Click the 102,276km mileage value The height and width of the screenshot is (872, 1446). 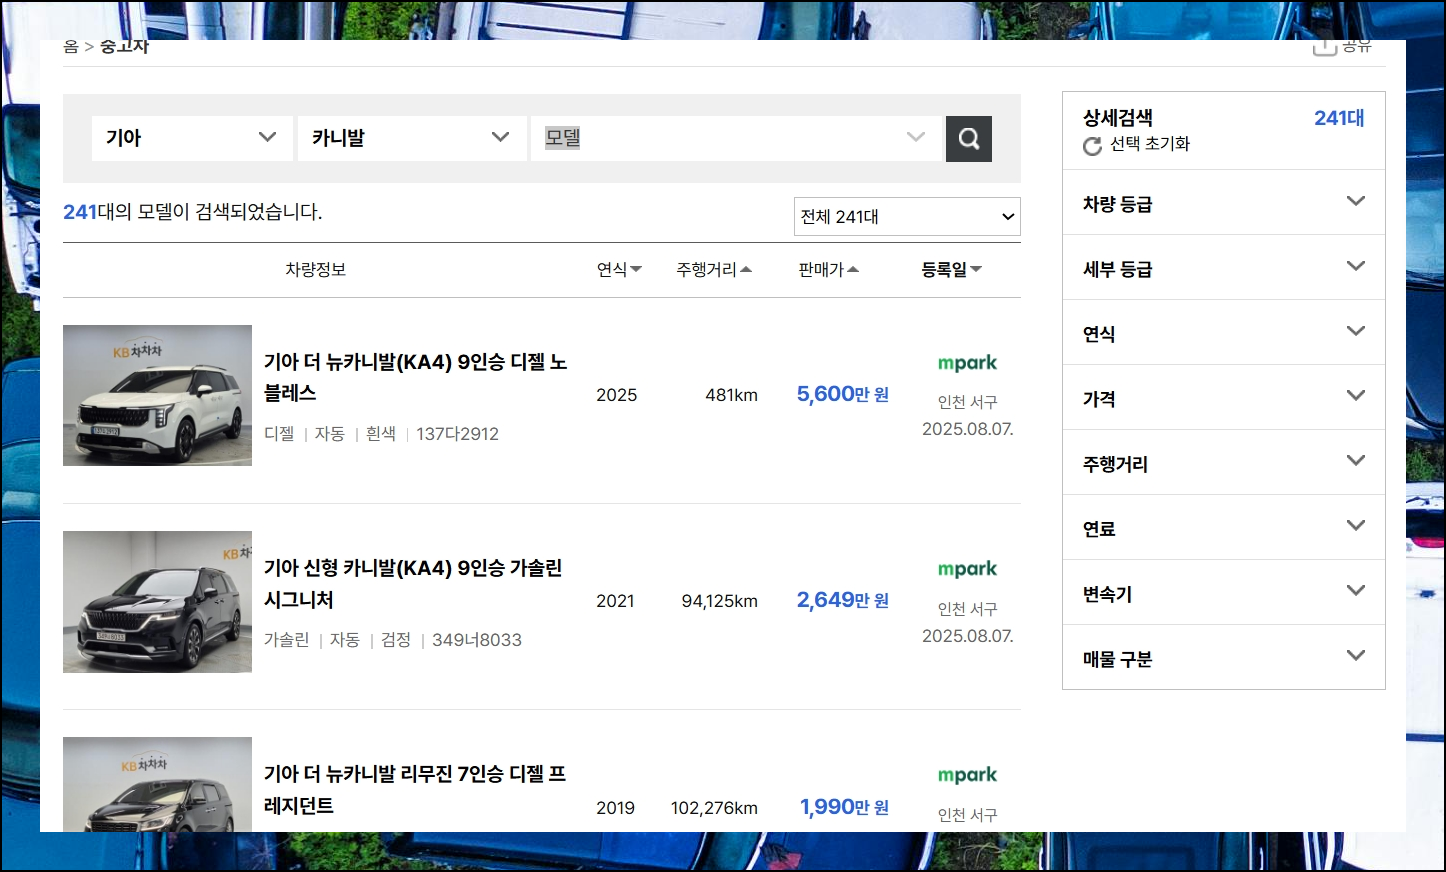714,808
